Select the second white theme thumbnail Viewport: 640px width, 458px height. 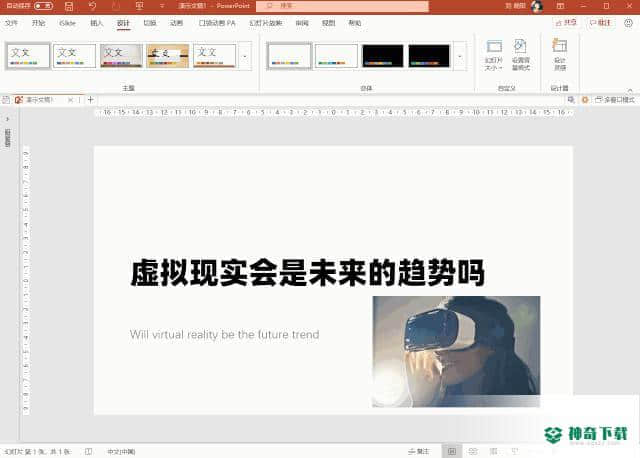coord(74,56)
